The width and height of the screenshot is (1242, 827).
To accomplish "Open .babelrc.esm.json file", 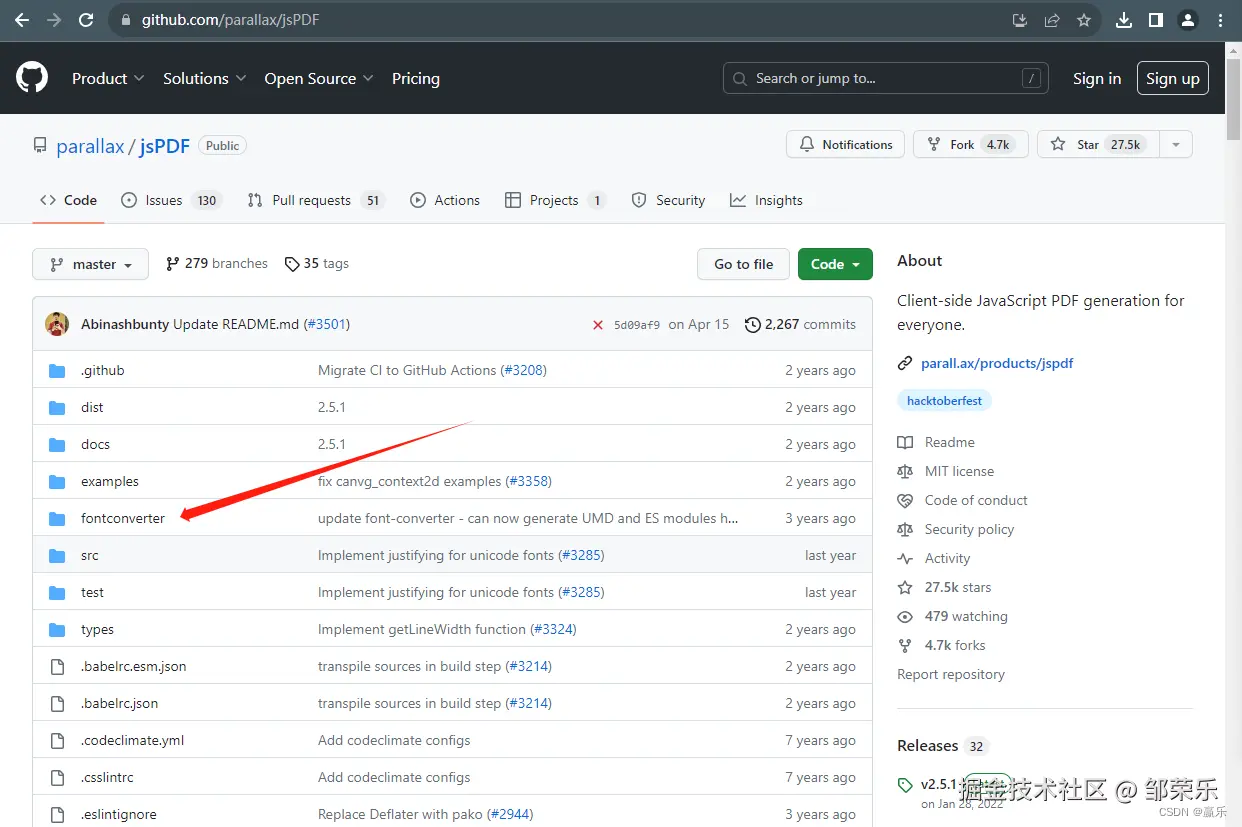I will pos(134,666).
